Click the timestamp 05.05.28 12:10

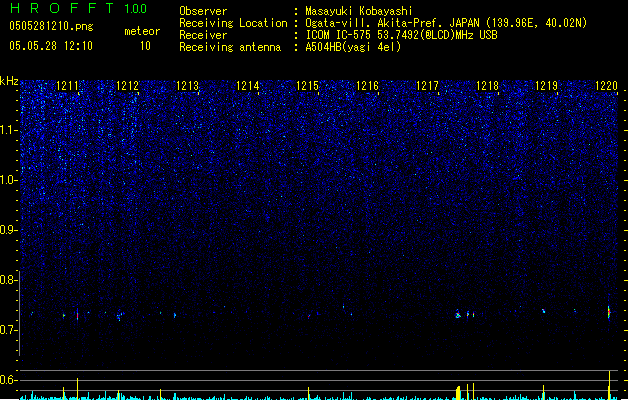tap(51, 46)
